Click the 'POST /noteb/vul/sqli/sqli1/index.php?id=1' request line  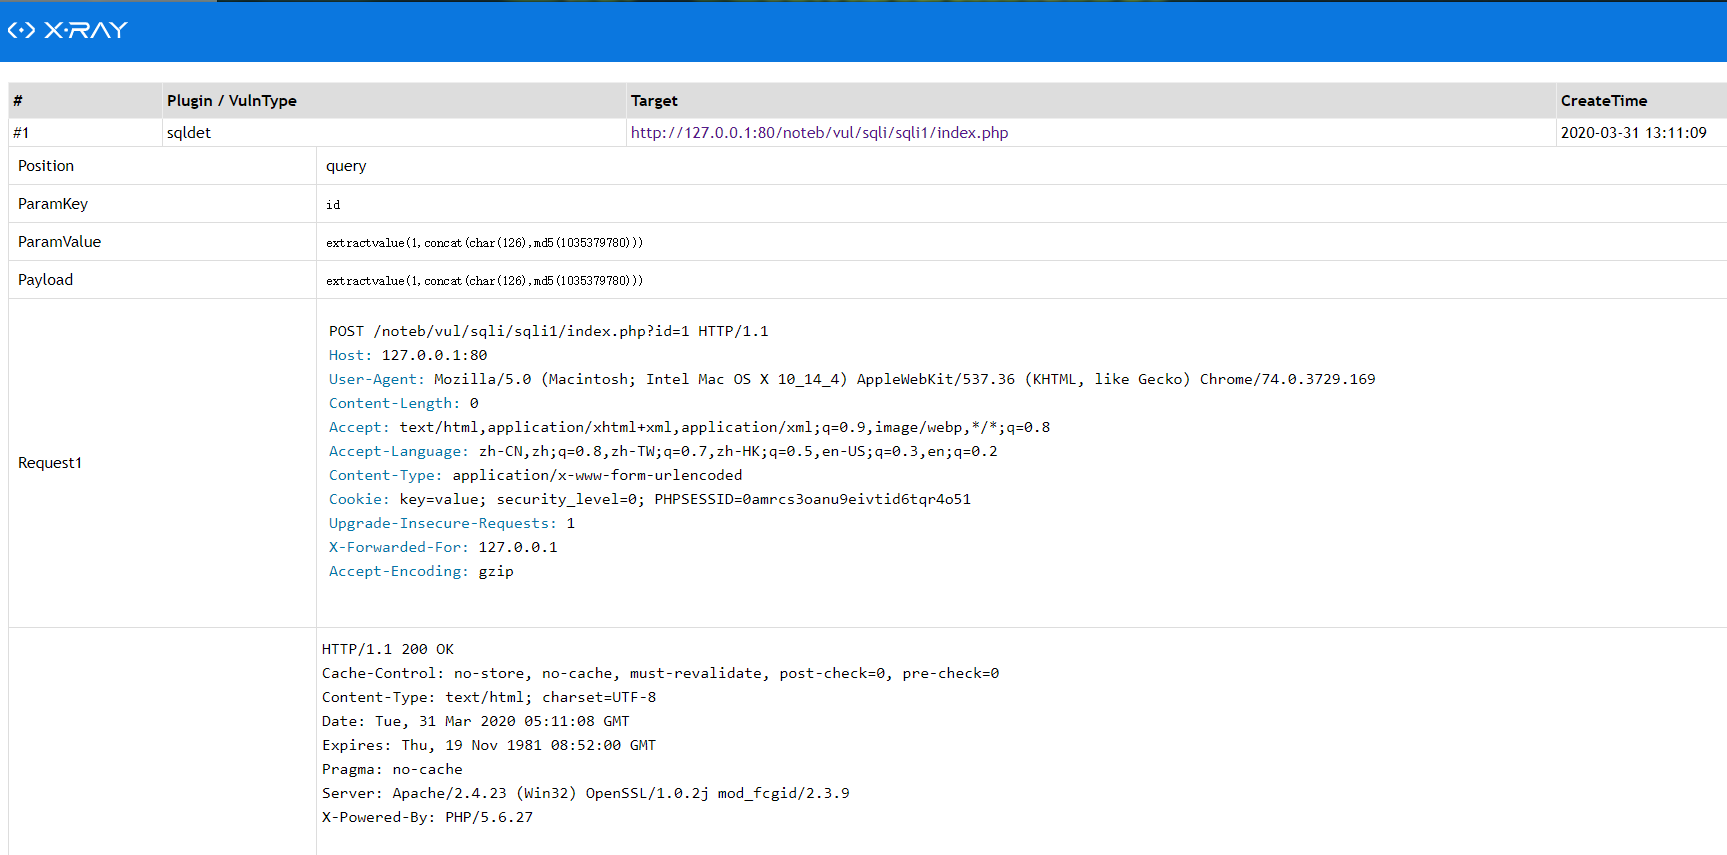549,331
